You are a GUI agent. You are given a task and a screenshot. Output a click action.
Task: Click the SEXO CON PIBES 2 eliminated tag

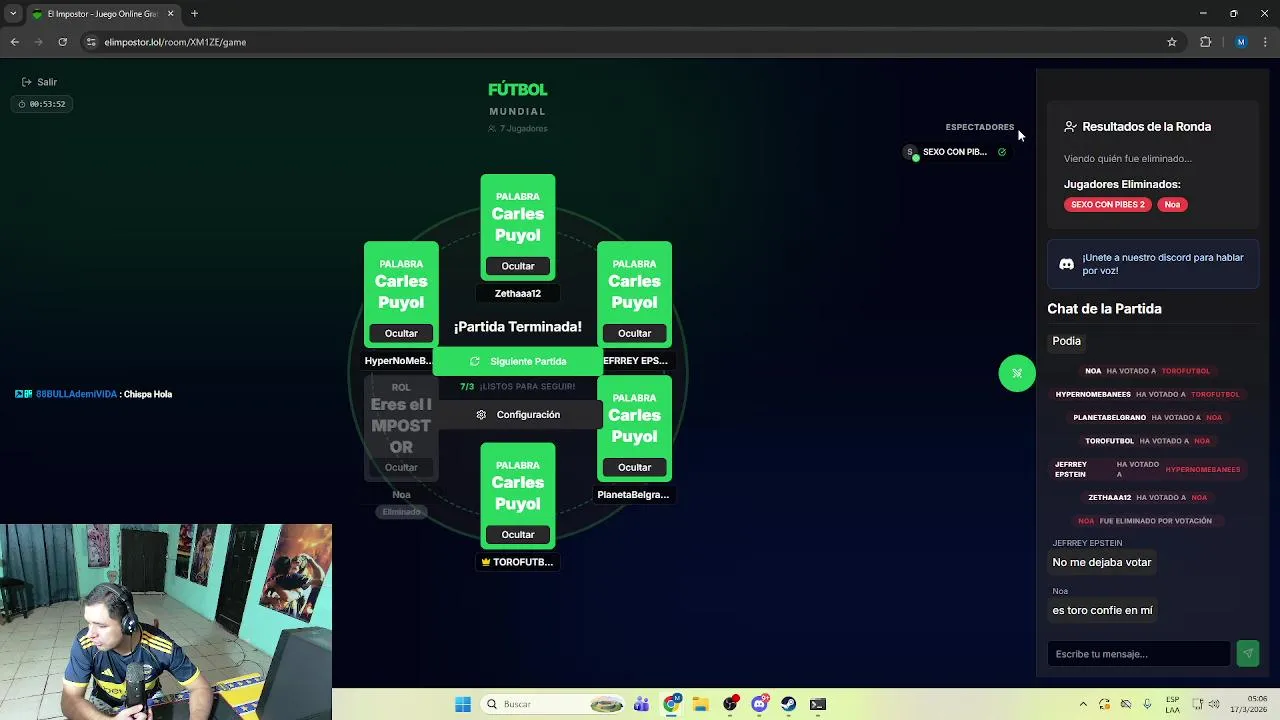1108,204
